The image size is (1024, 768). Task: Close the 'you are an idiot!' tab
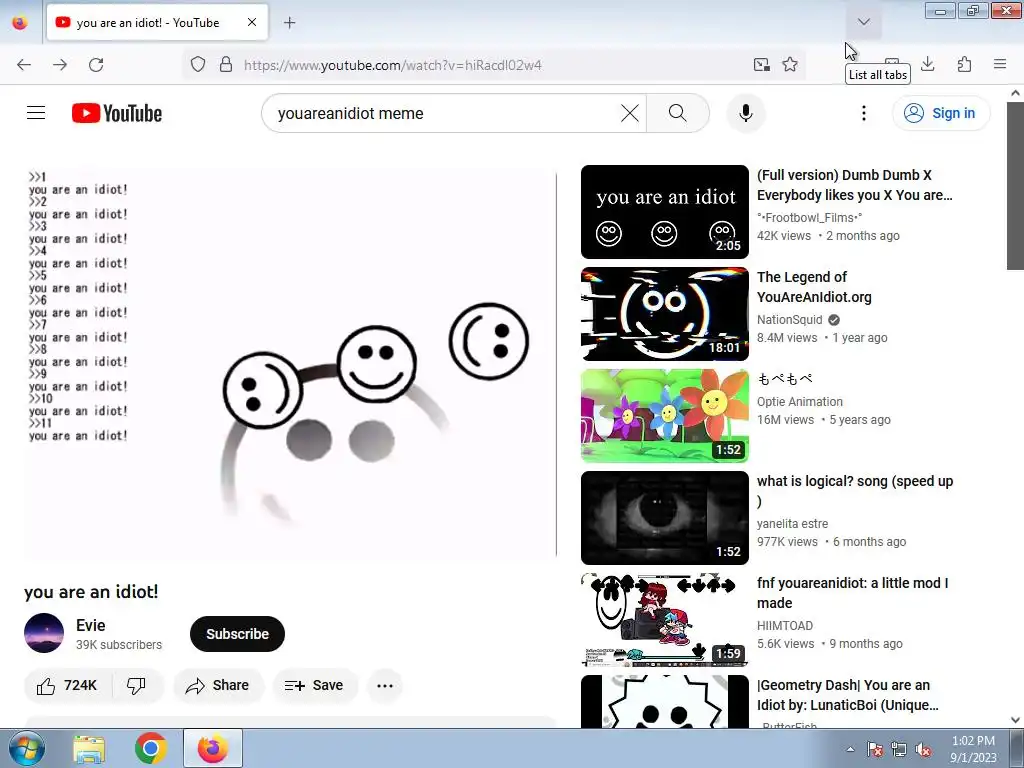pyautogui.click(x=252, y=22)
